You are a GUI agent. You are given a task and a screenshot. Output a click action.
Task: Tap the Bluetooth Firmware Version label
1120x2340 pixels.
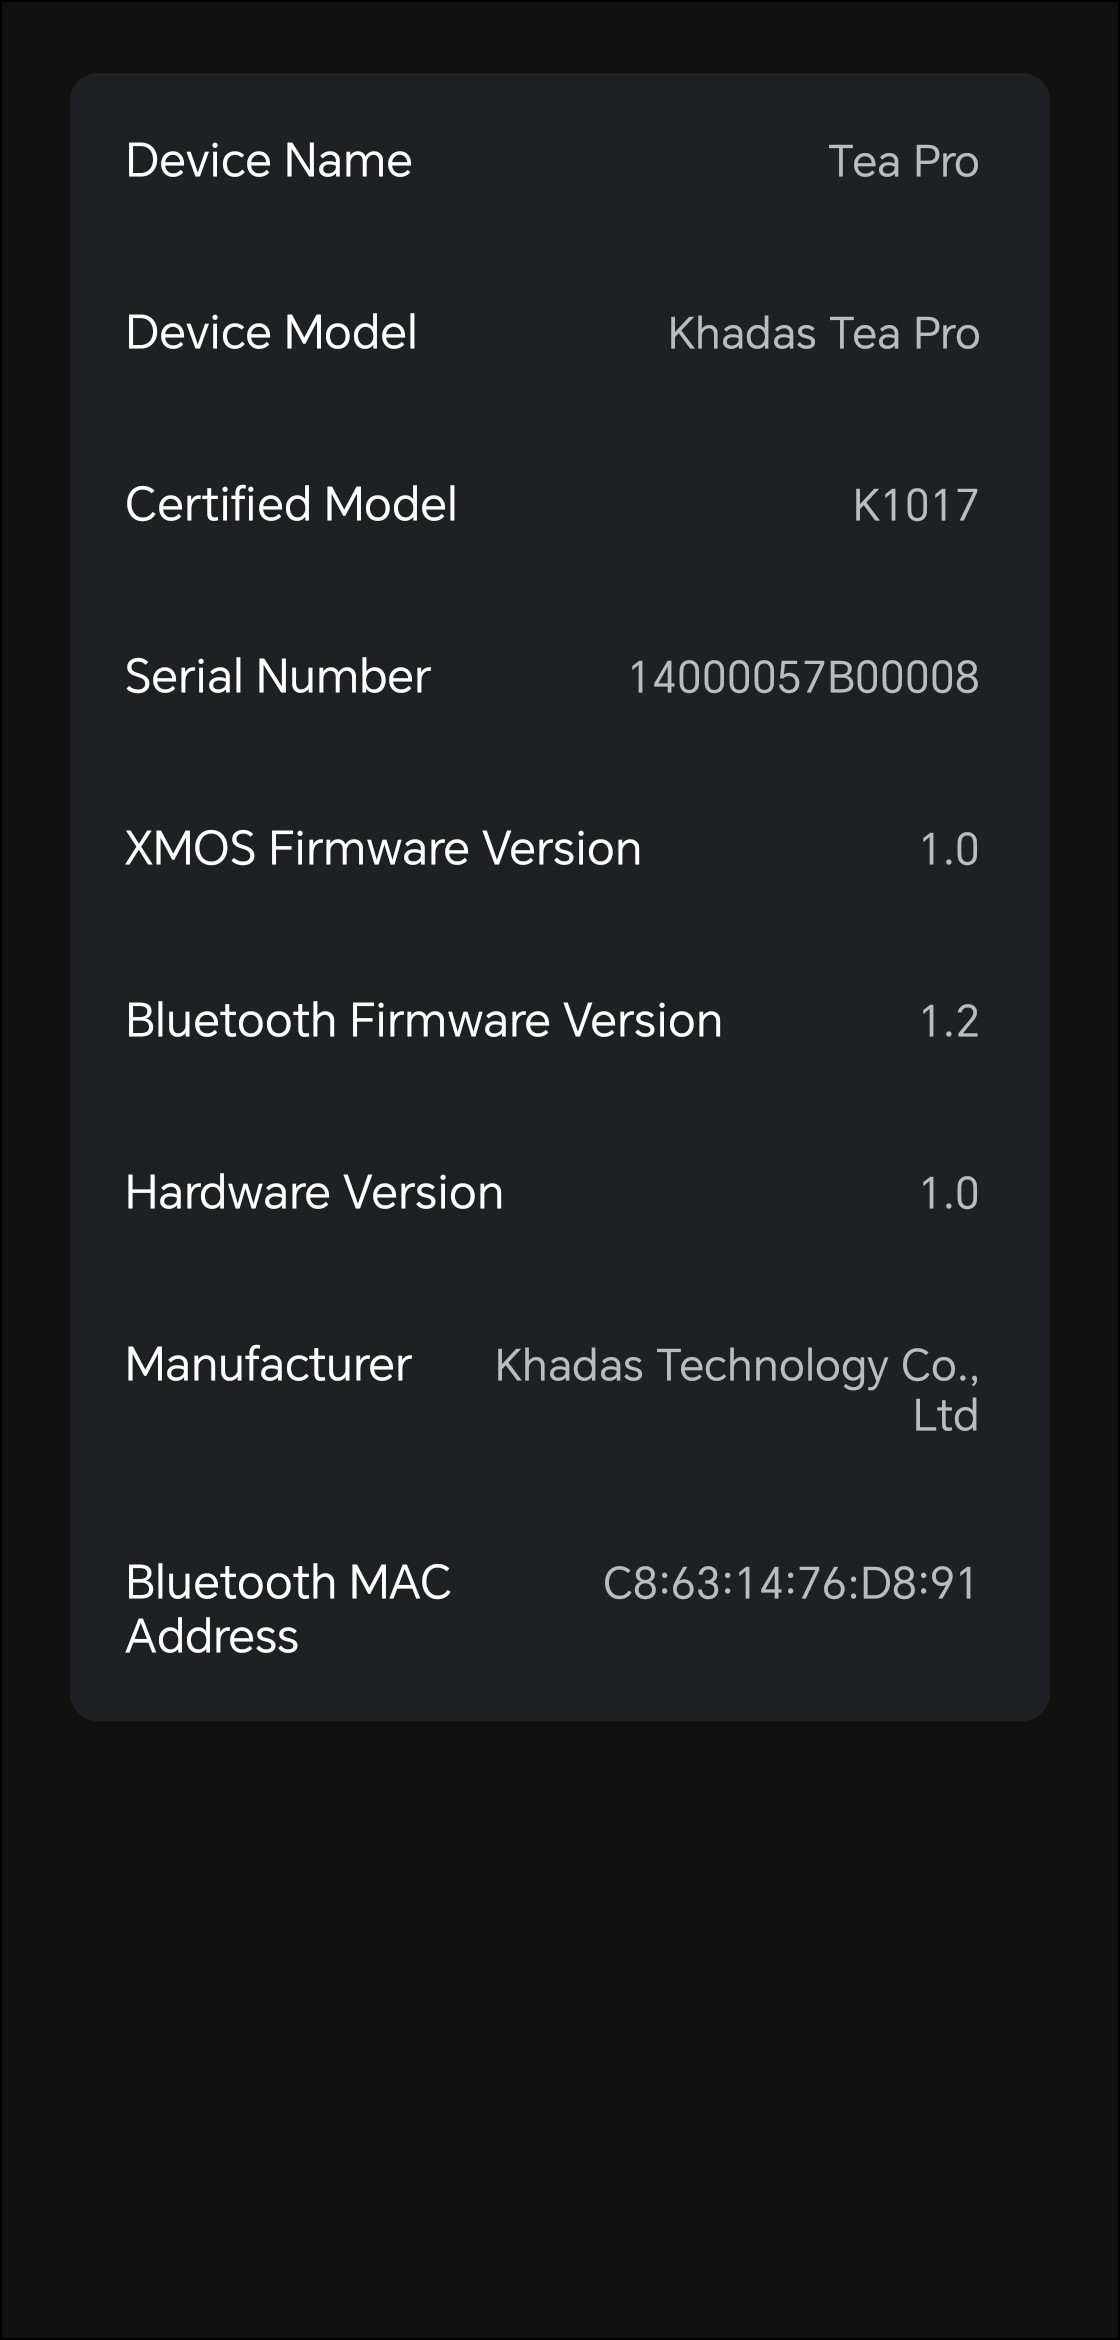click(x=424, y=1021)
